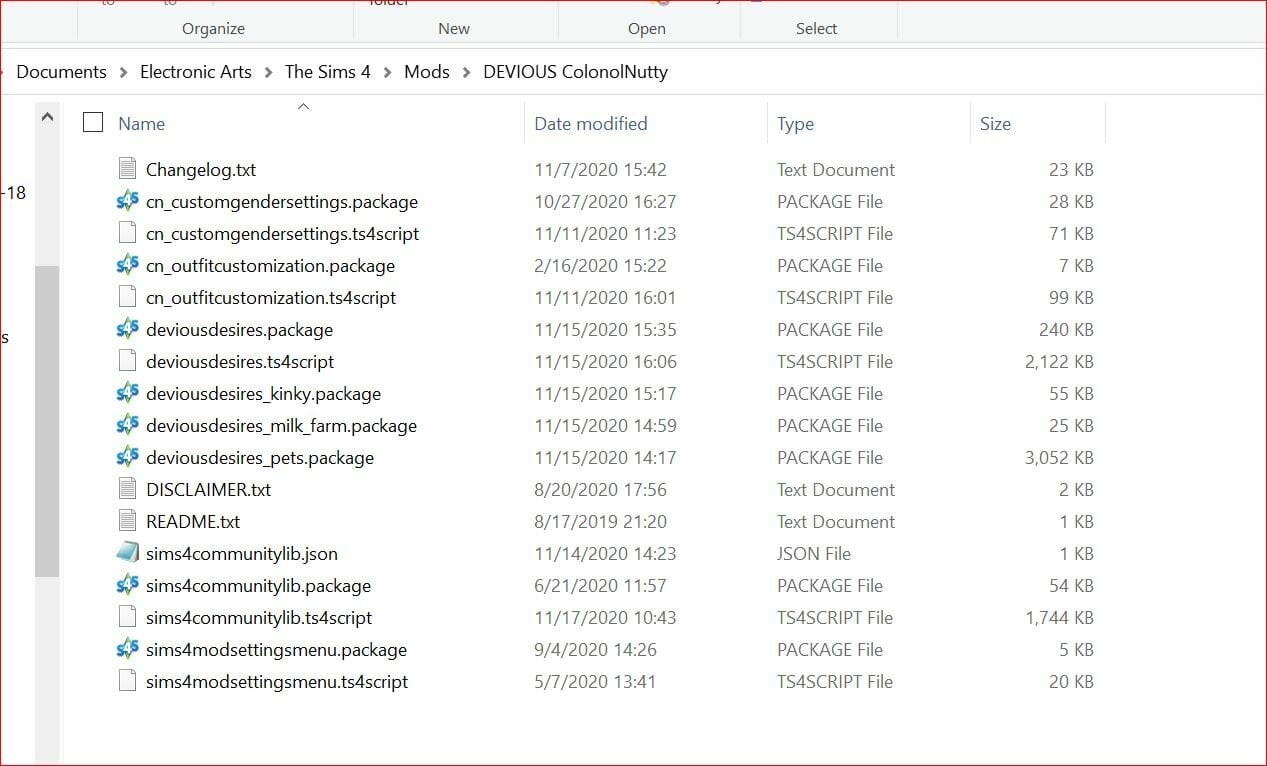This screenshot has height=766, width=1267.
Task: Select file name cn_outfitcustomization.package
Action: pos(270,266)
